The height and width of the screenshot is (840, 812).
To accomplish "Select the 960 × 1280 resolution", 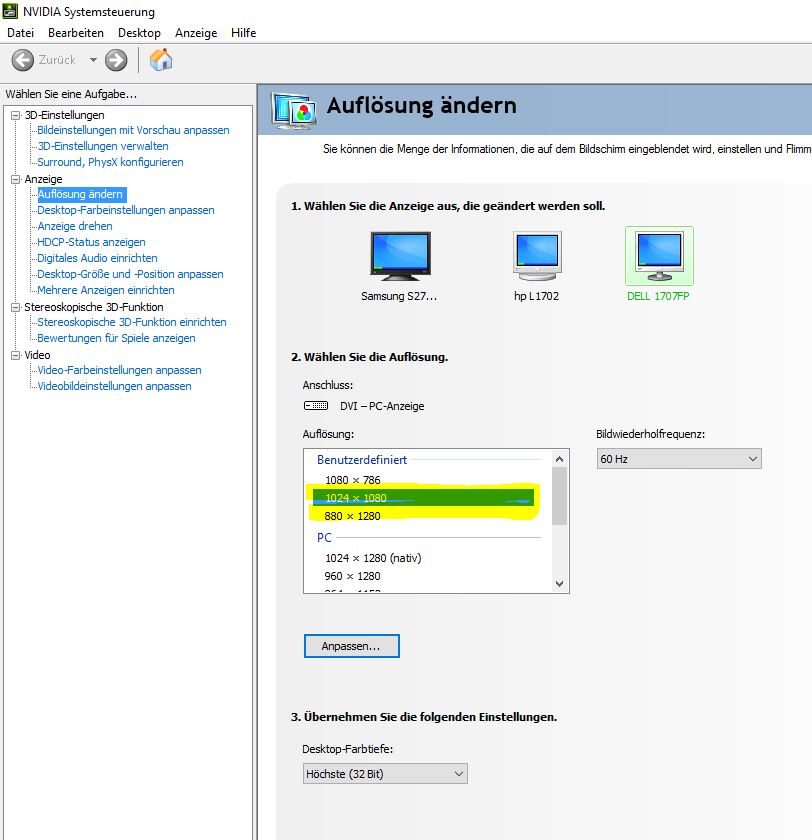I will tap(352, 576).
